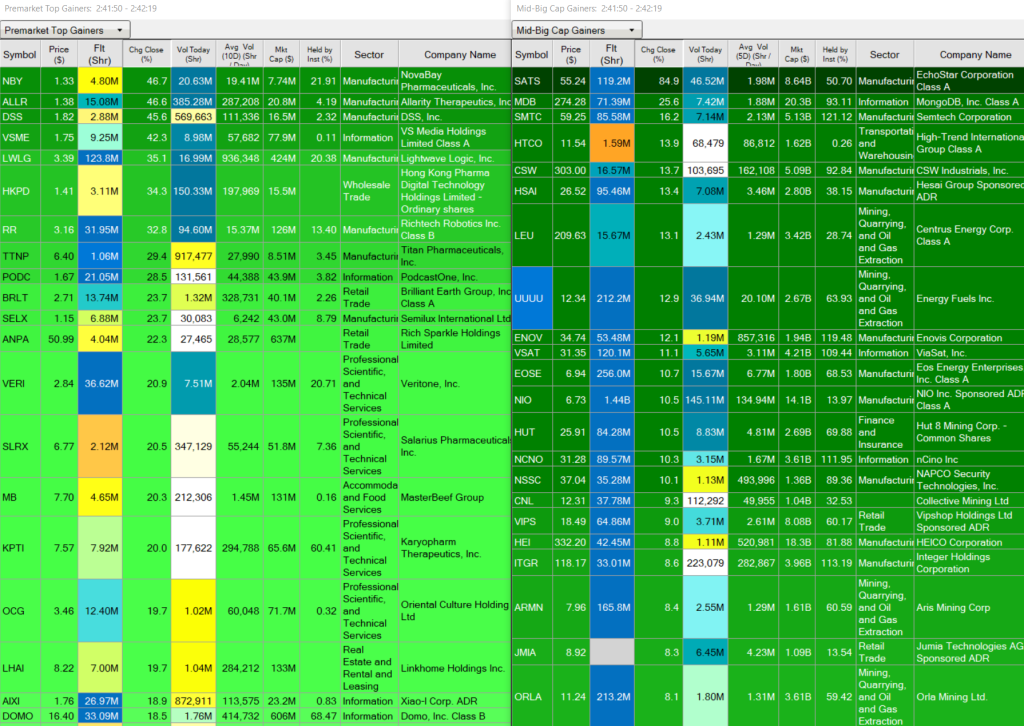
Task: Click Vol Today header in Mid-Big Cap Gainers
Action: [x=705, y=55]
